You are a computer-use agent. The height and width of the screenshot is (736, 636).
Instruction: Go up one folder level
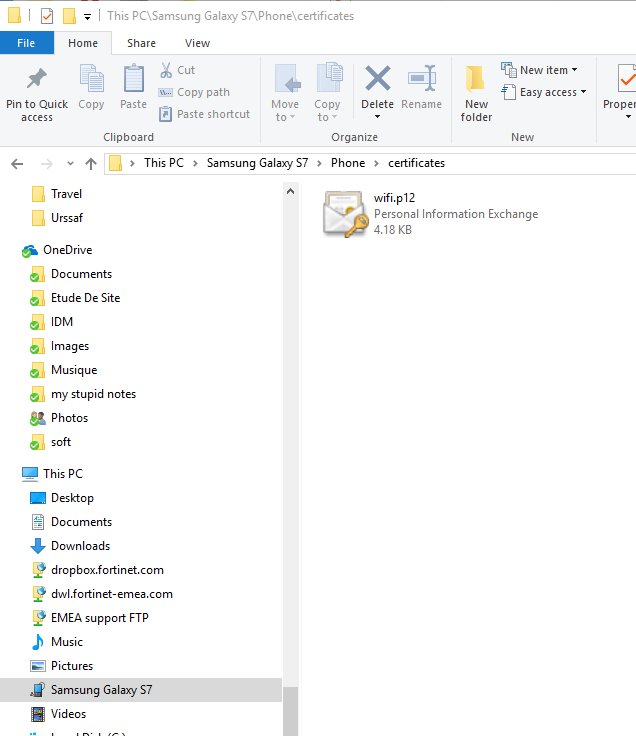[x=91, y=164]
